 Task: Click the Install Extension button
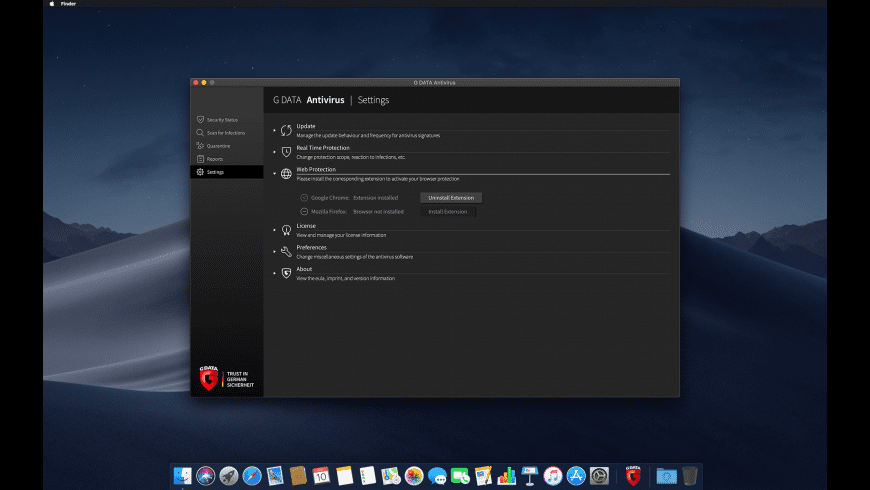point(448,211)
